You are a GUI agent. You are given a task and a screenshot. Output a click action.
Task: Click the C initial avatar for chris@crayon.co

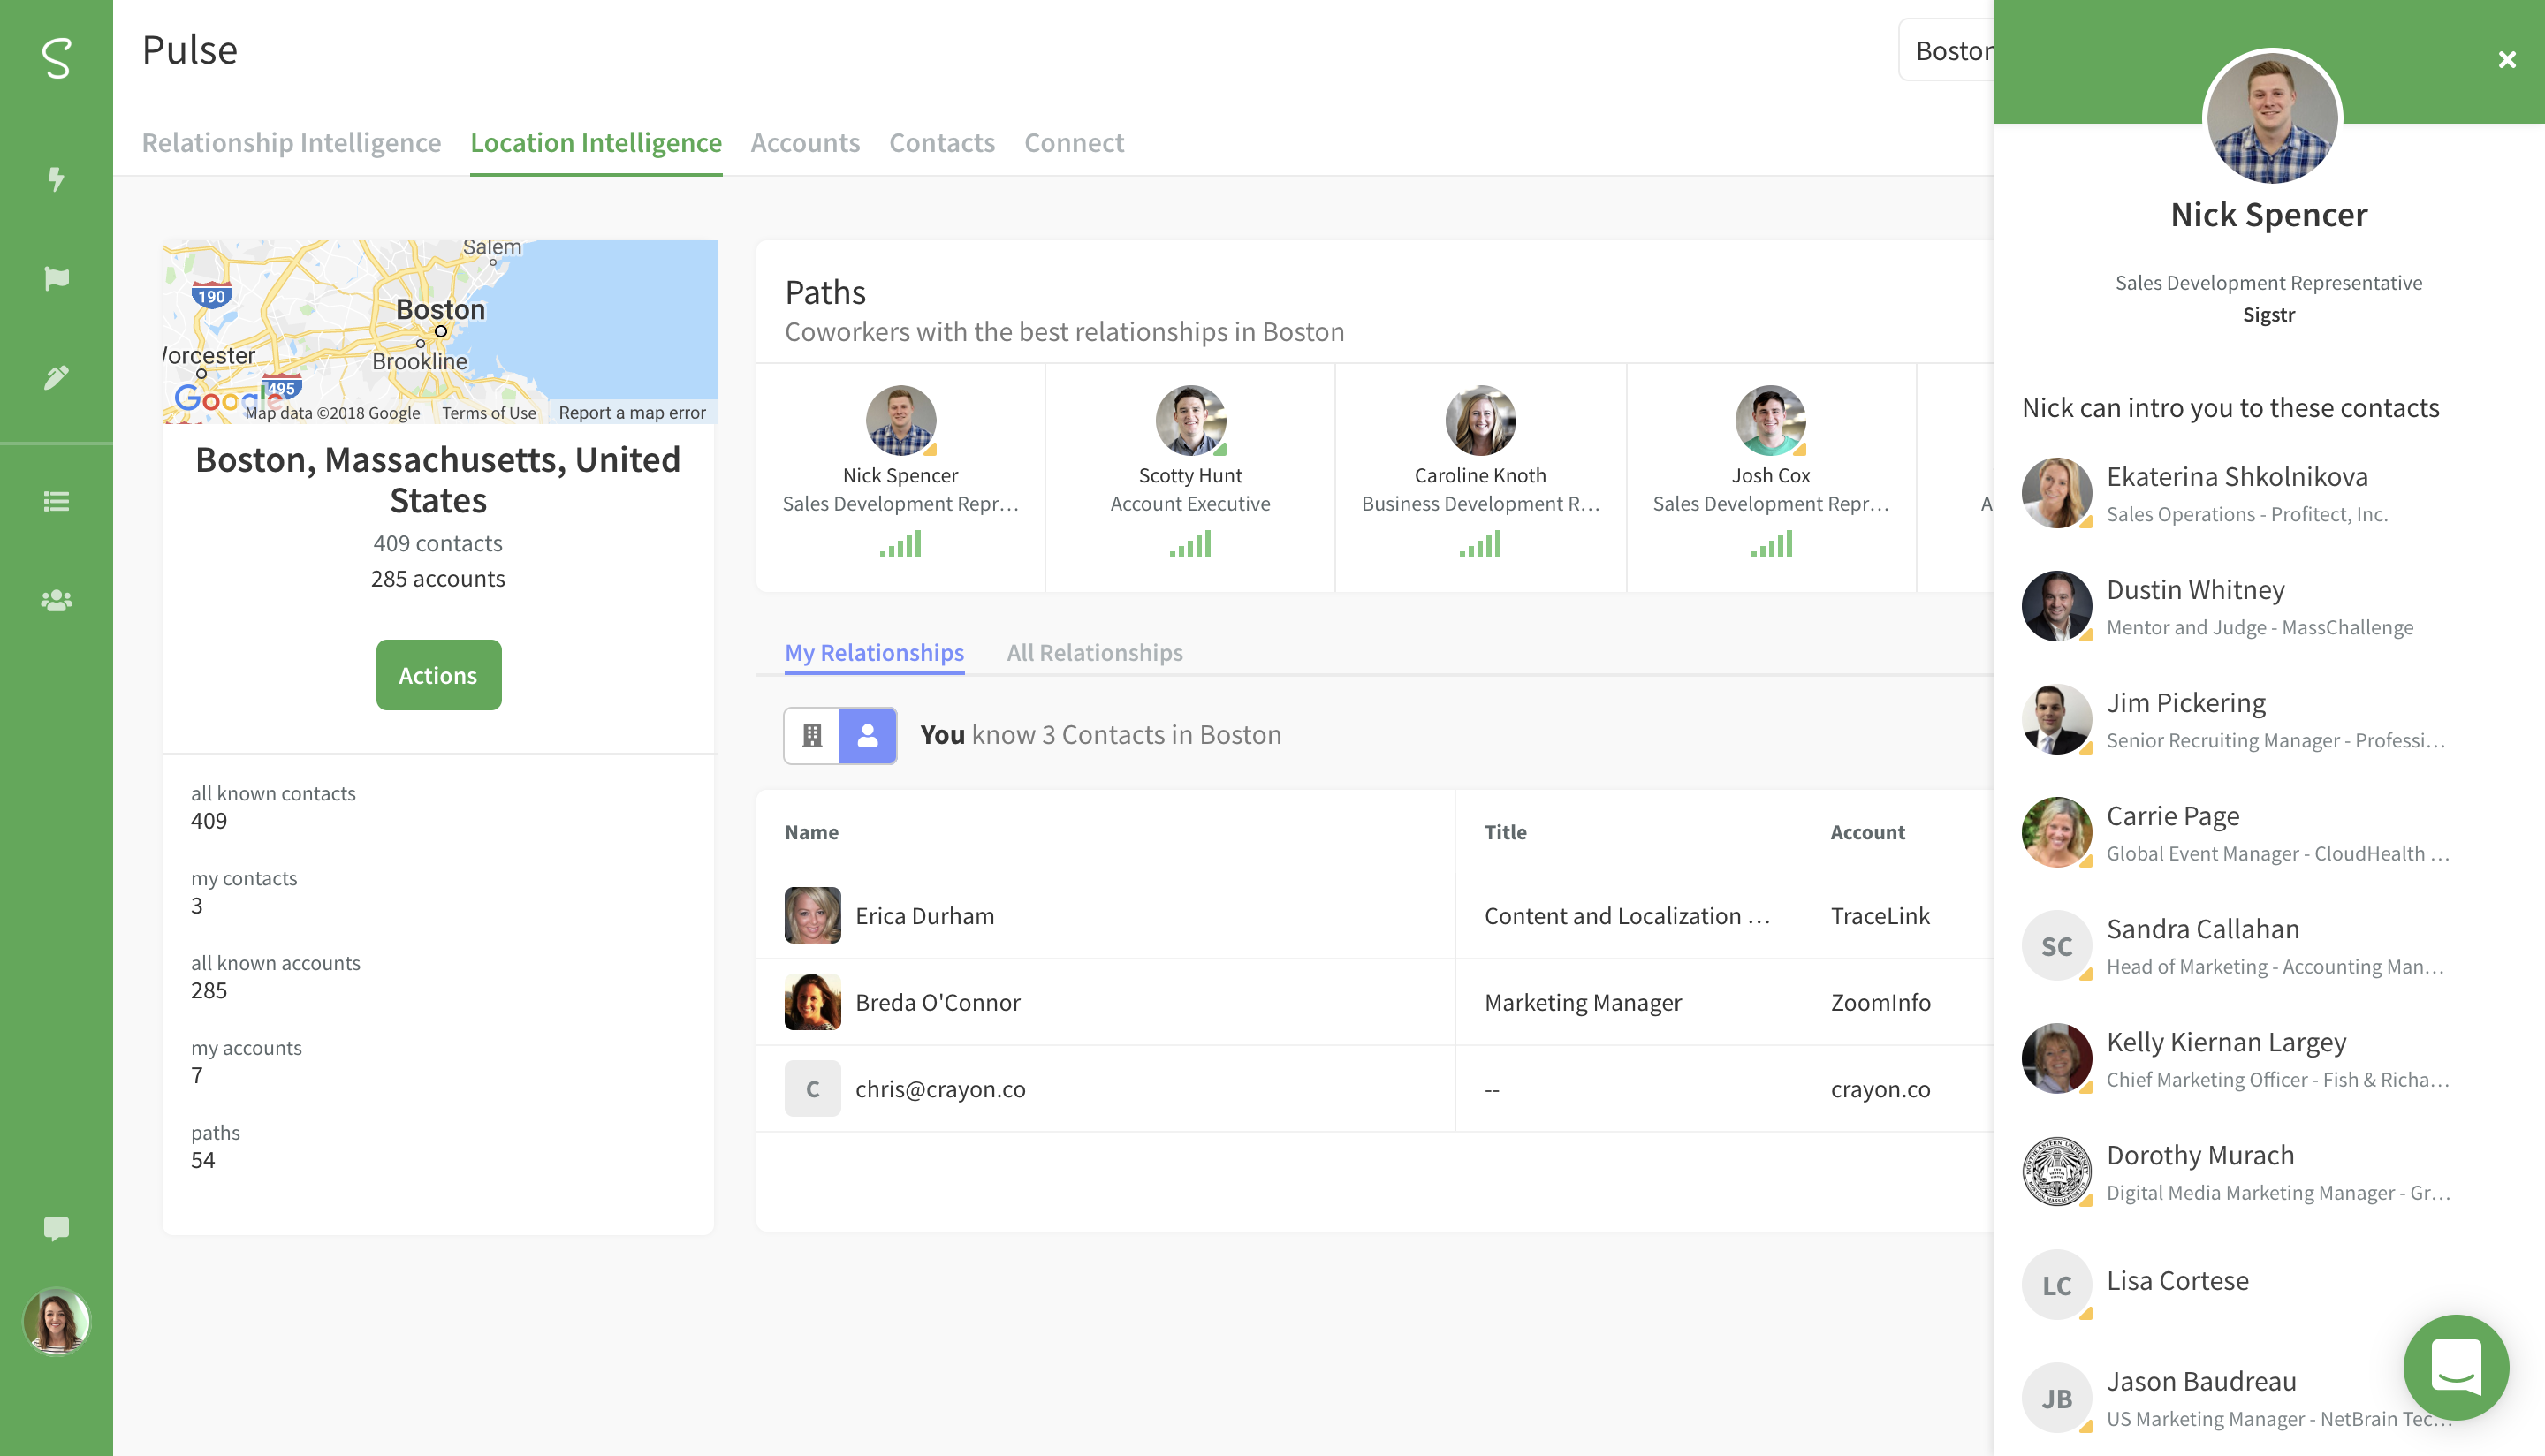(812, 1088)
